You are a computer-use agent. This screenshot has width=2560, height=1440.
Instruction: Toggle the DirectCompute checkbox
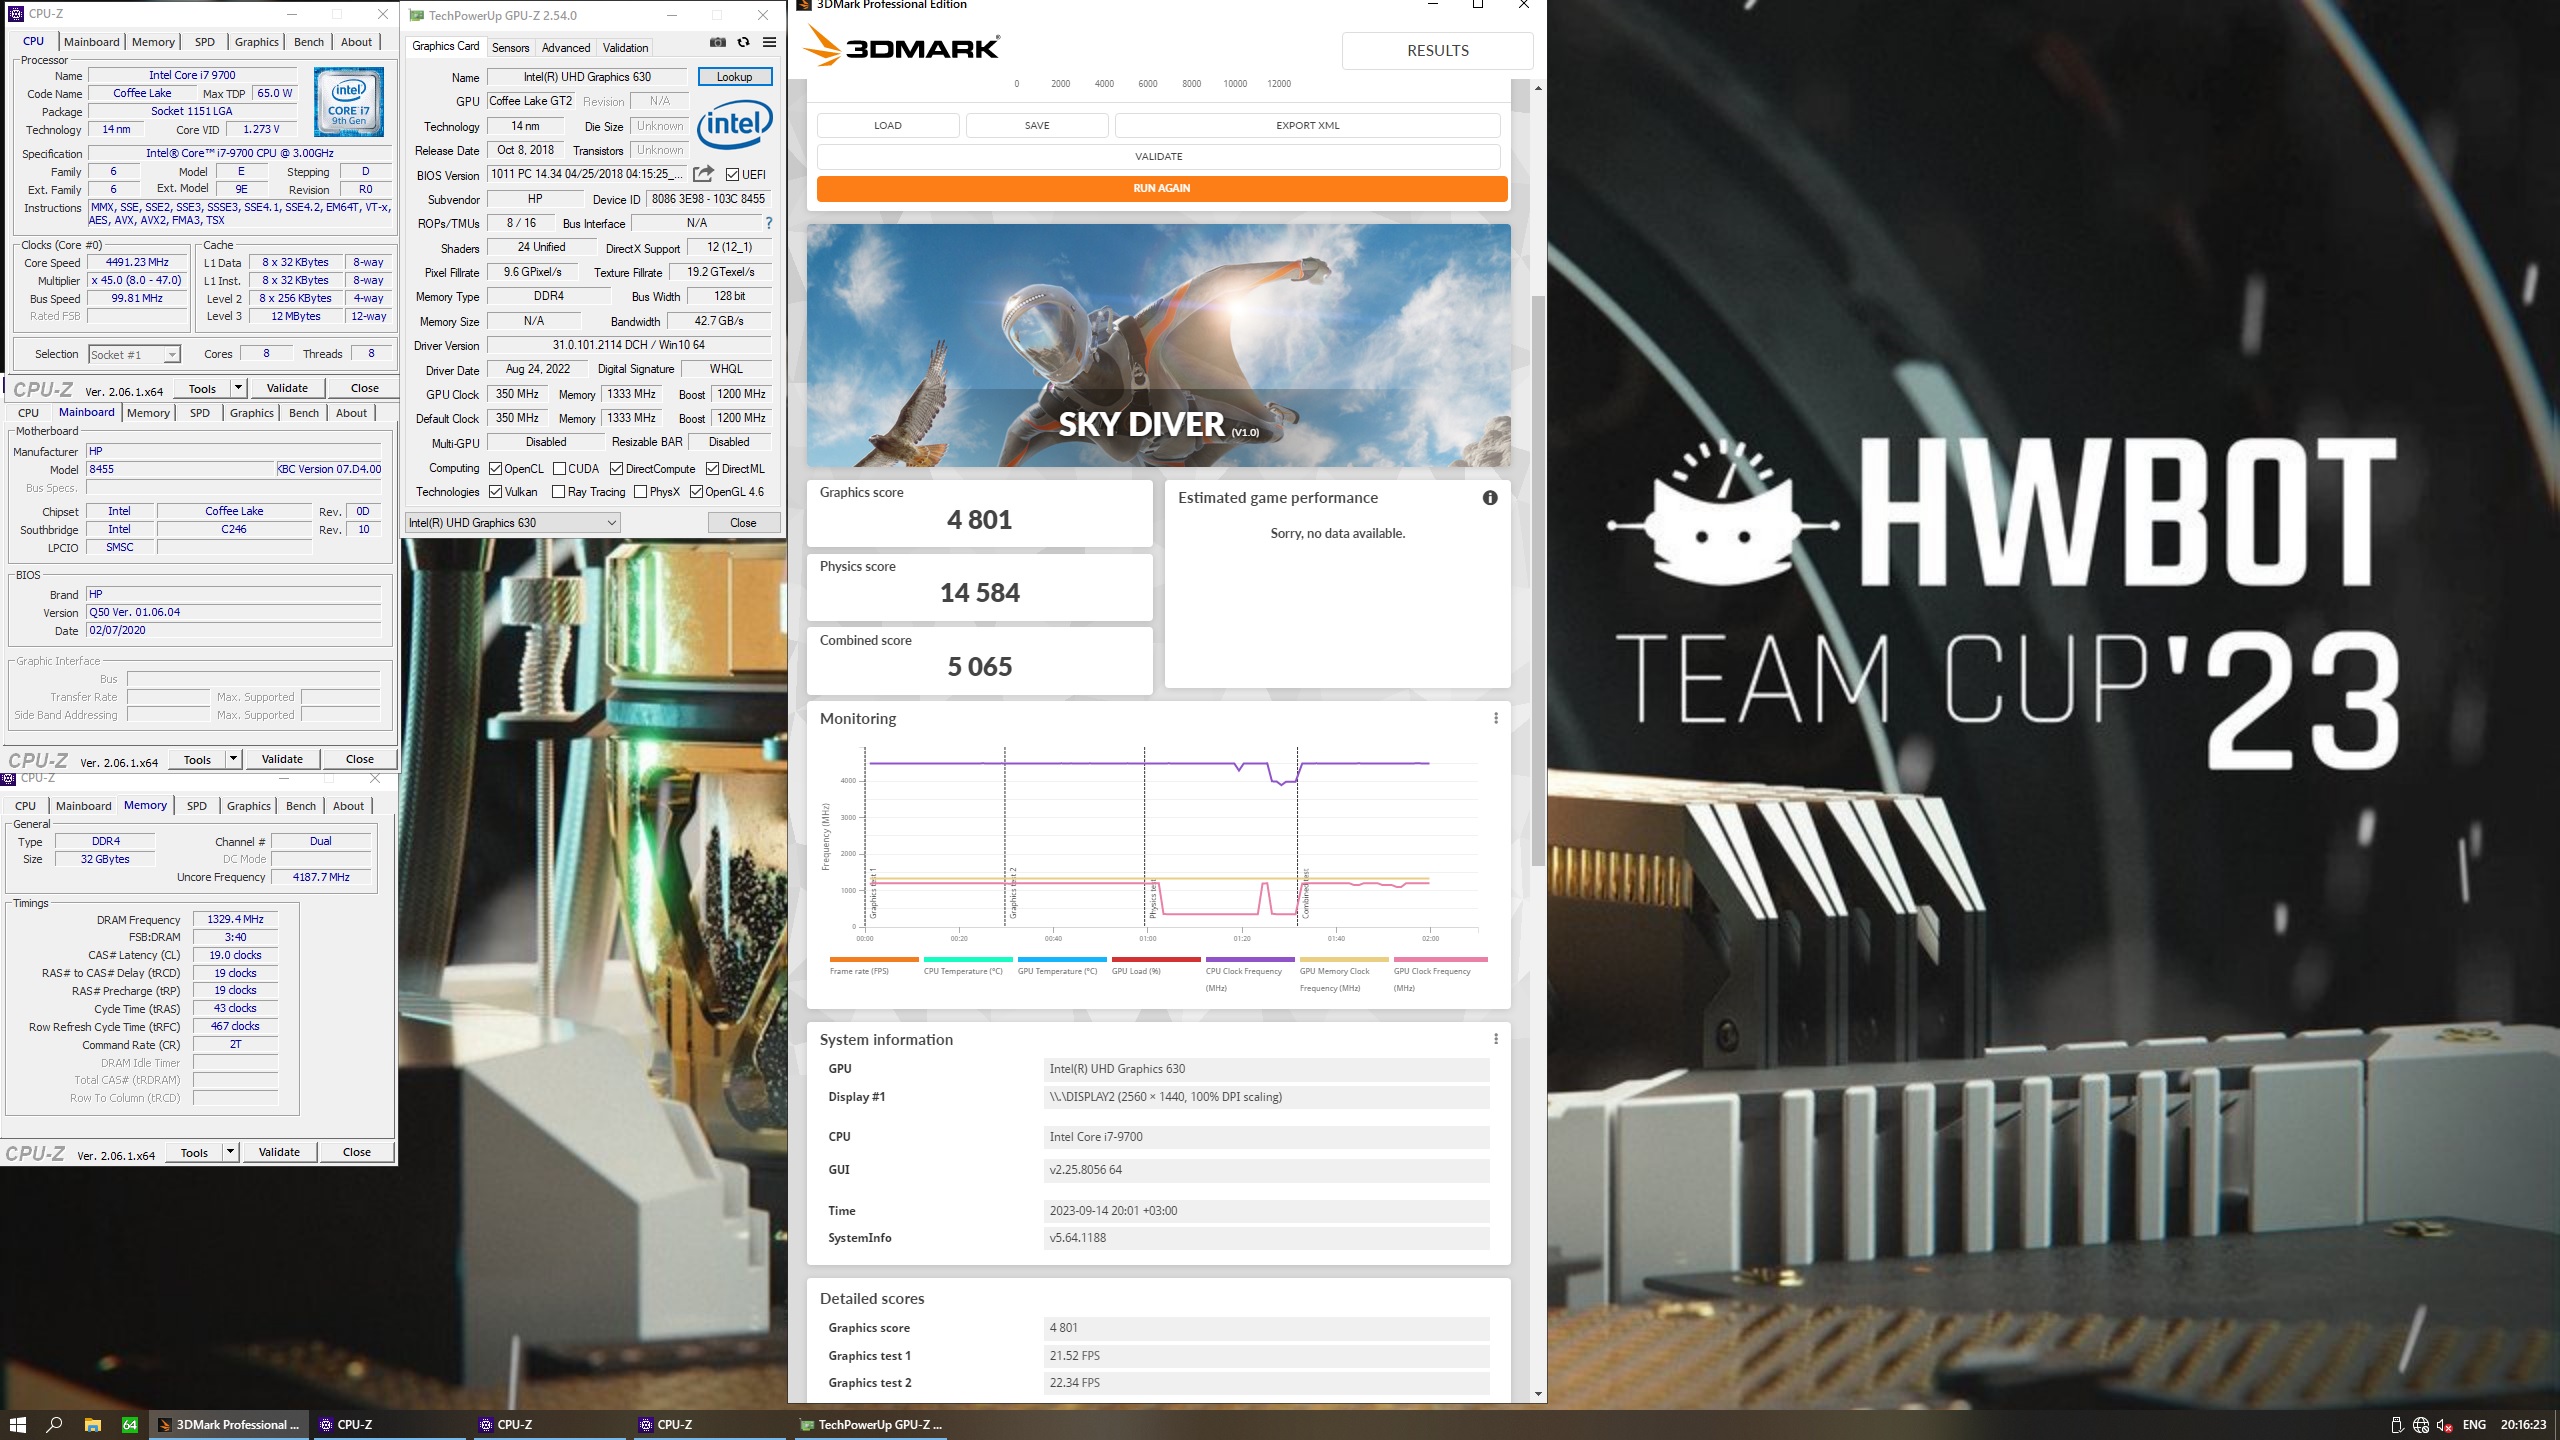pyautogui.click(x=617, y=468)
